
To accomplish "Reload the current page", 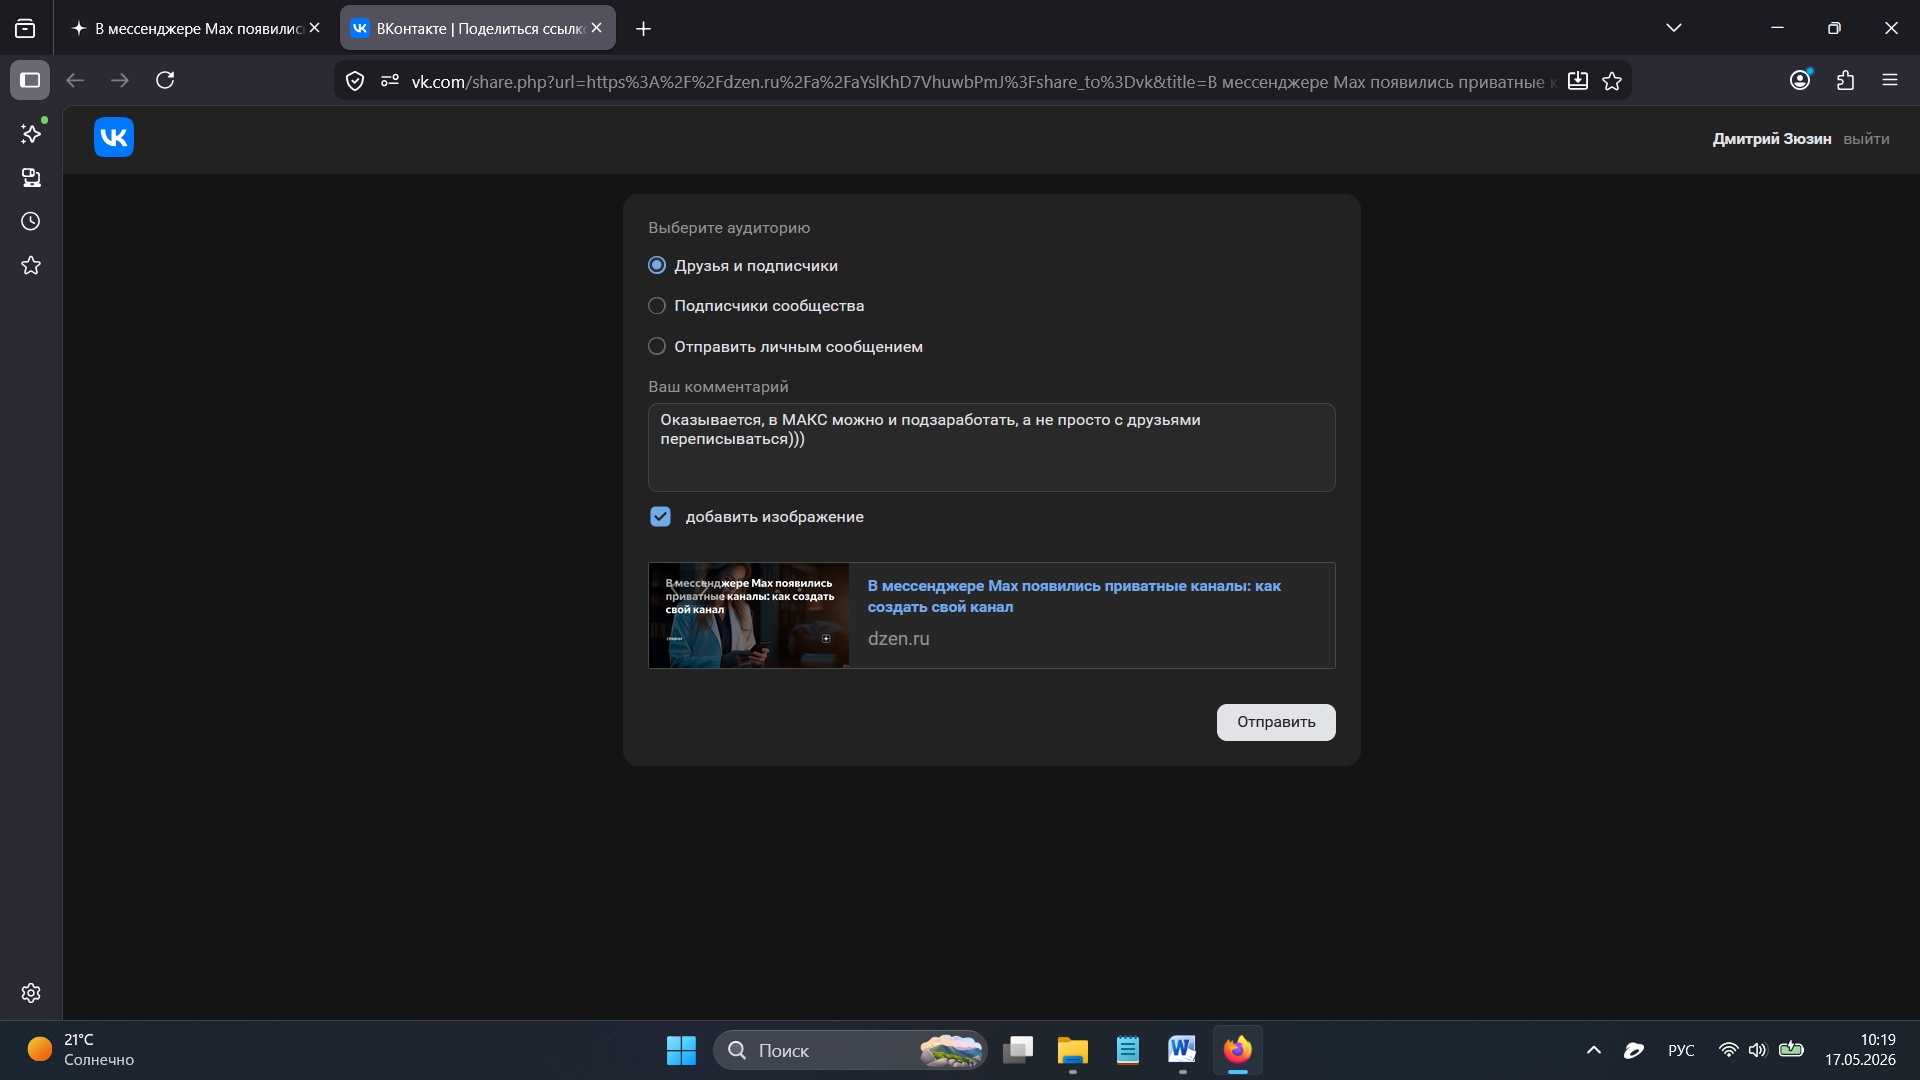I will (x=165, y=80).
